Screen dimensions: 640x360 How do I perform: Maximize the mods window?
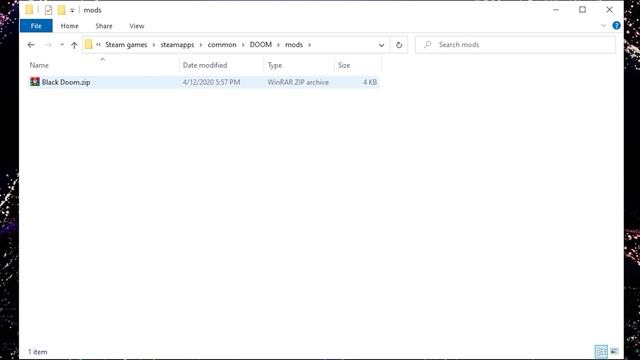(x=582, y=10)
